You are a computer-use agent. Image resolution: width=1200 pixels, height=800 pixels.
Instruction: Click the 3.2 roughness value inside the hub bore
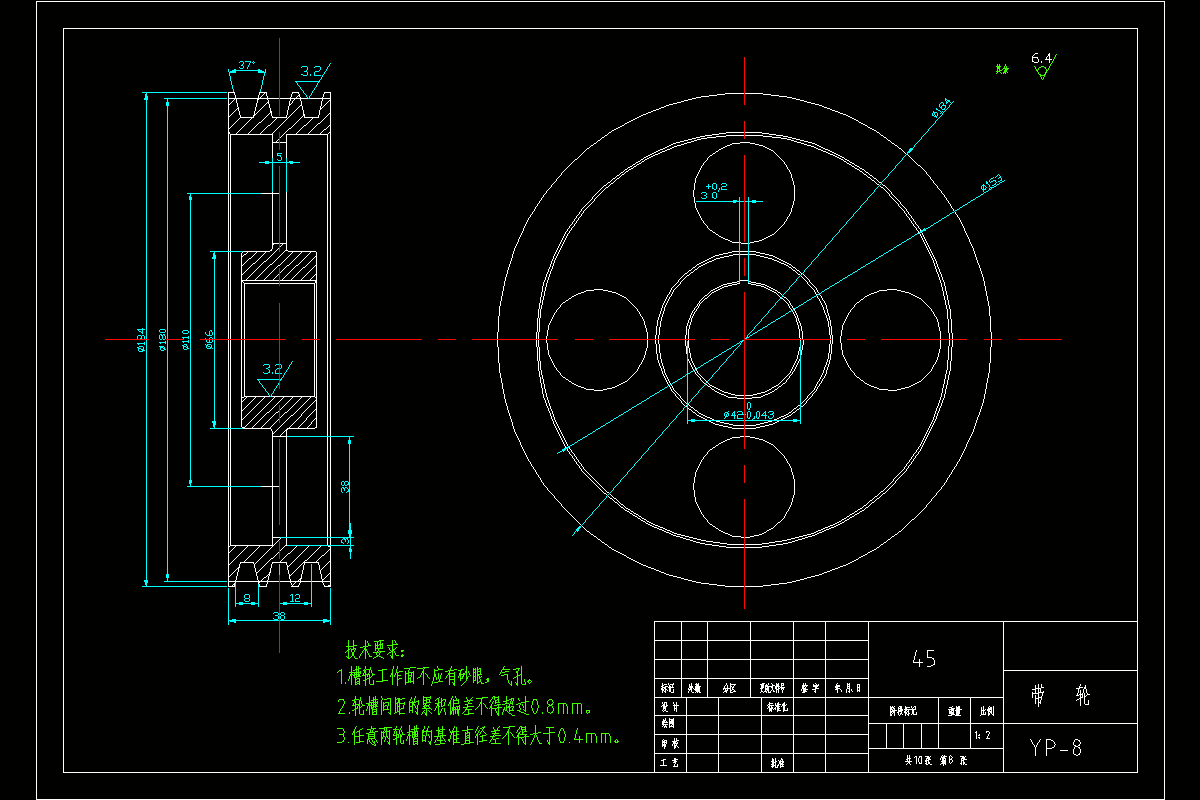click(x=272, y=369)
